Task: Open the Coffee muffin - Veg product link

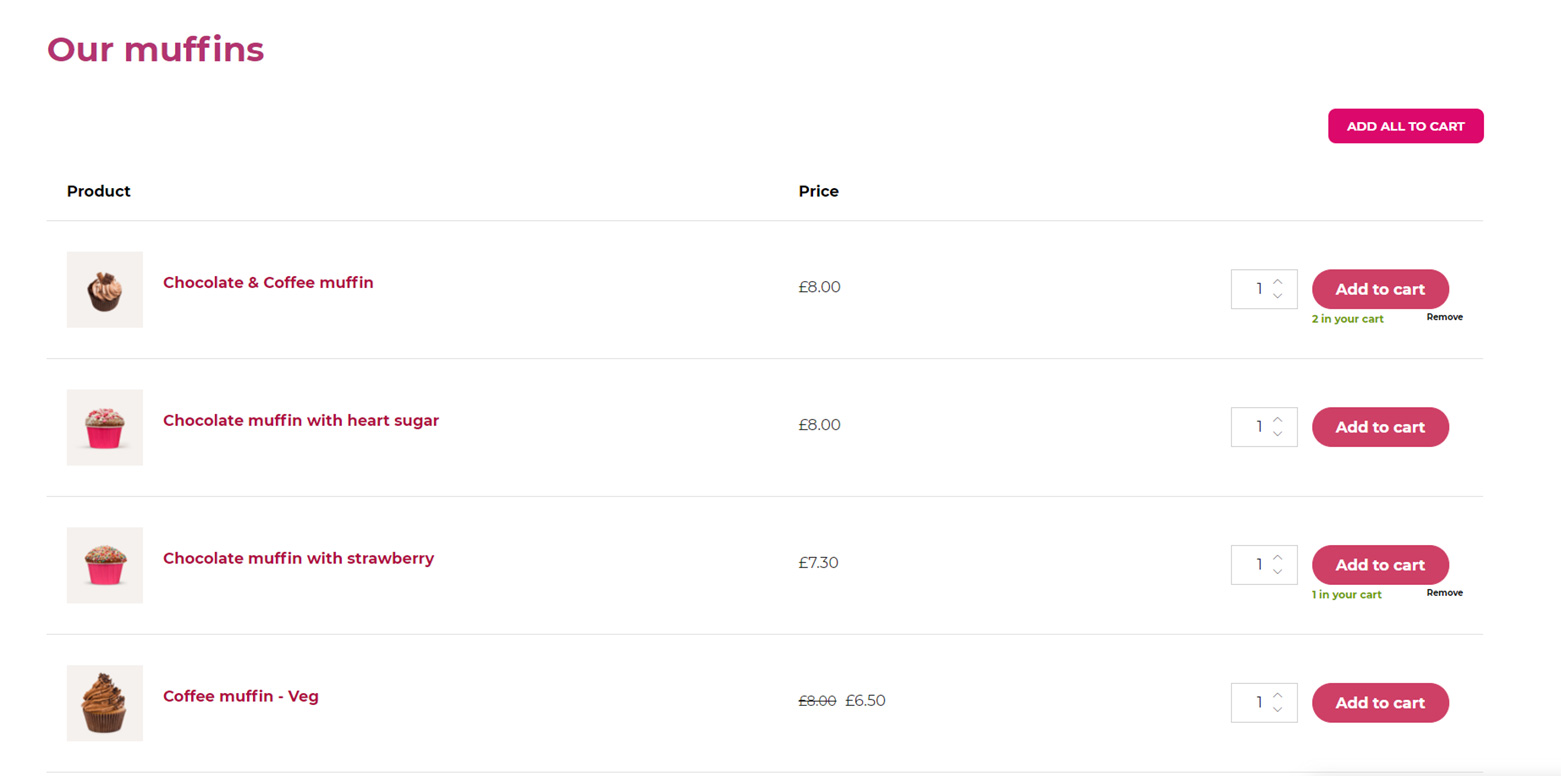Action: point(241,697)
